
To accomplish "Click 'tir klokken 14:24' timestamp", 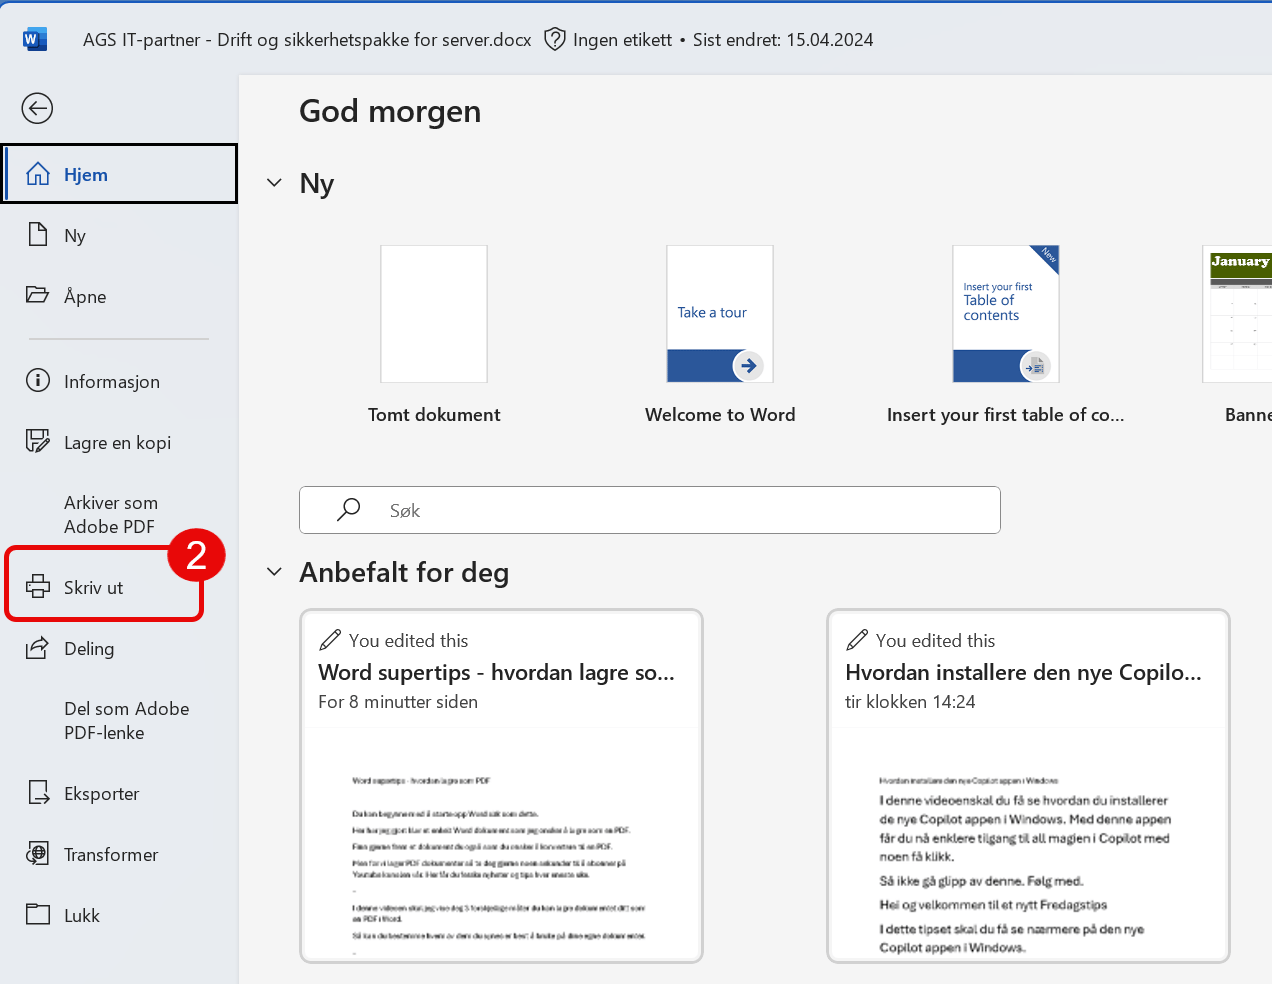I will (910, 702).
